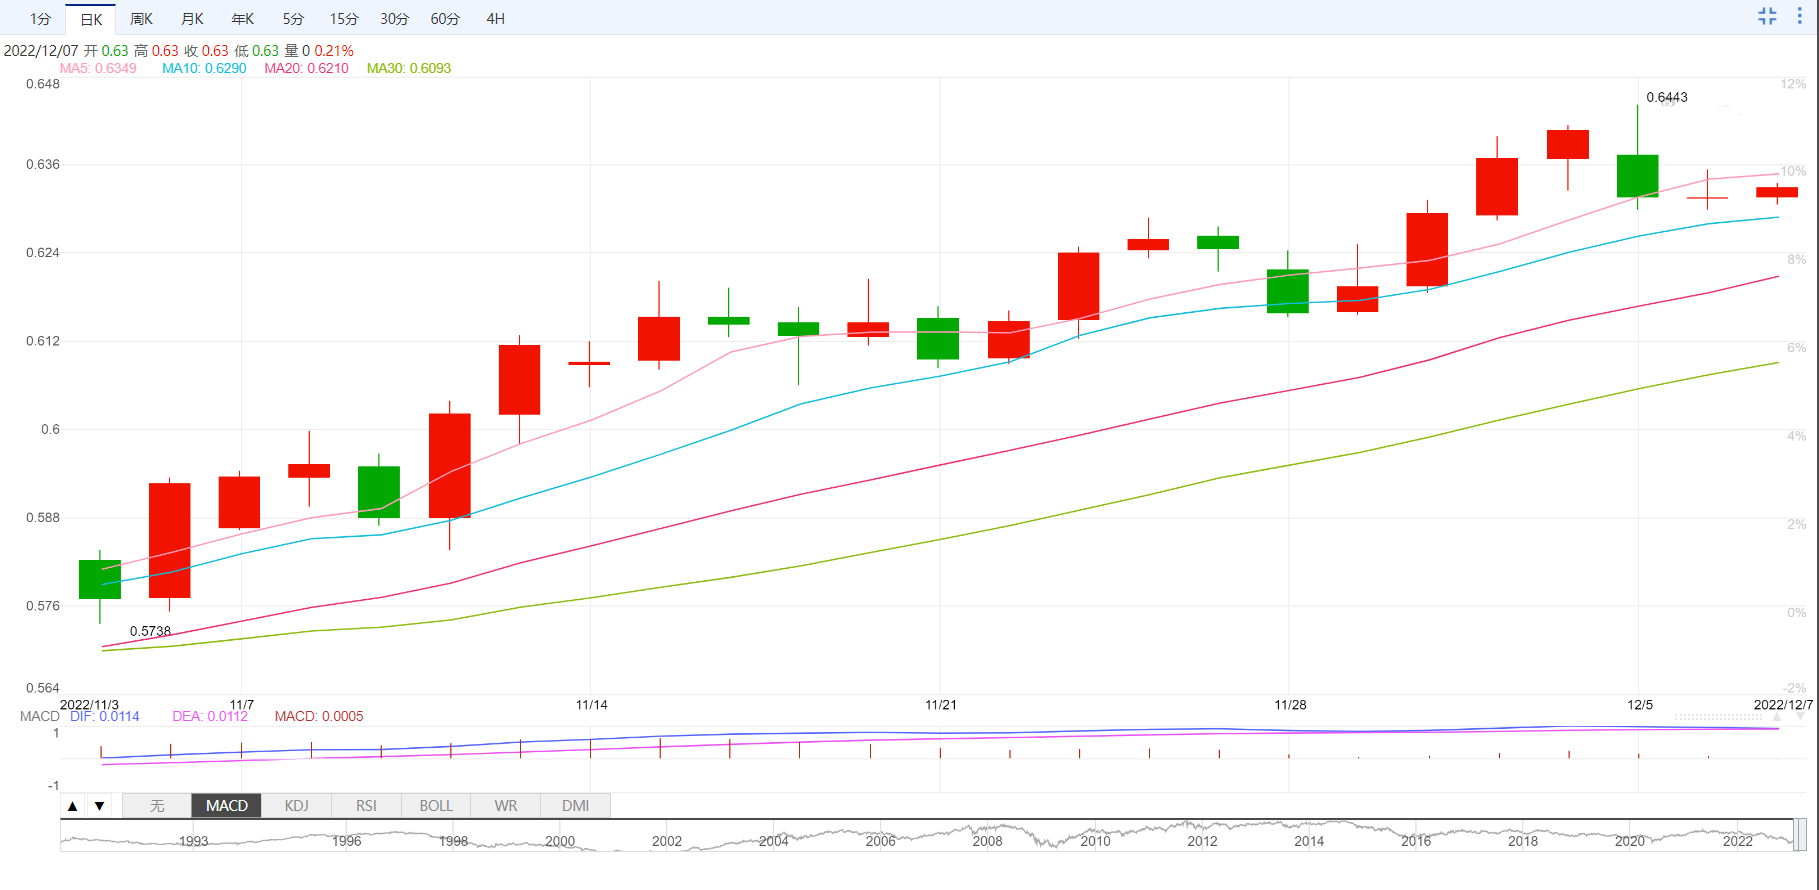Click the gray down triangle under 2022/12/7
The height and width of the screenshot is (890, 1819).
pos(1801,717)
